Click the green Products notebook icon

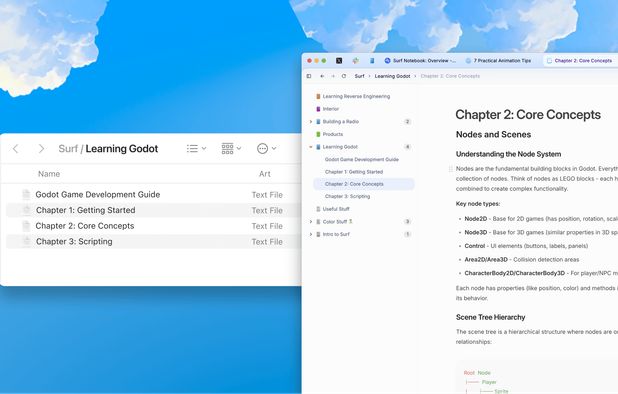pos(318,134)
